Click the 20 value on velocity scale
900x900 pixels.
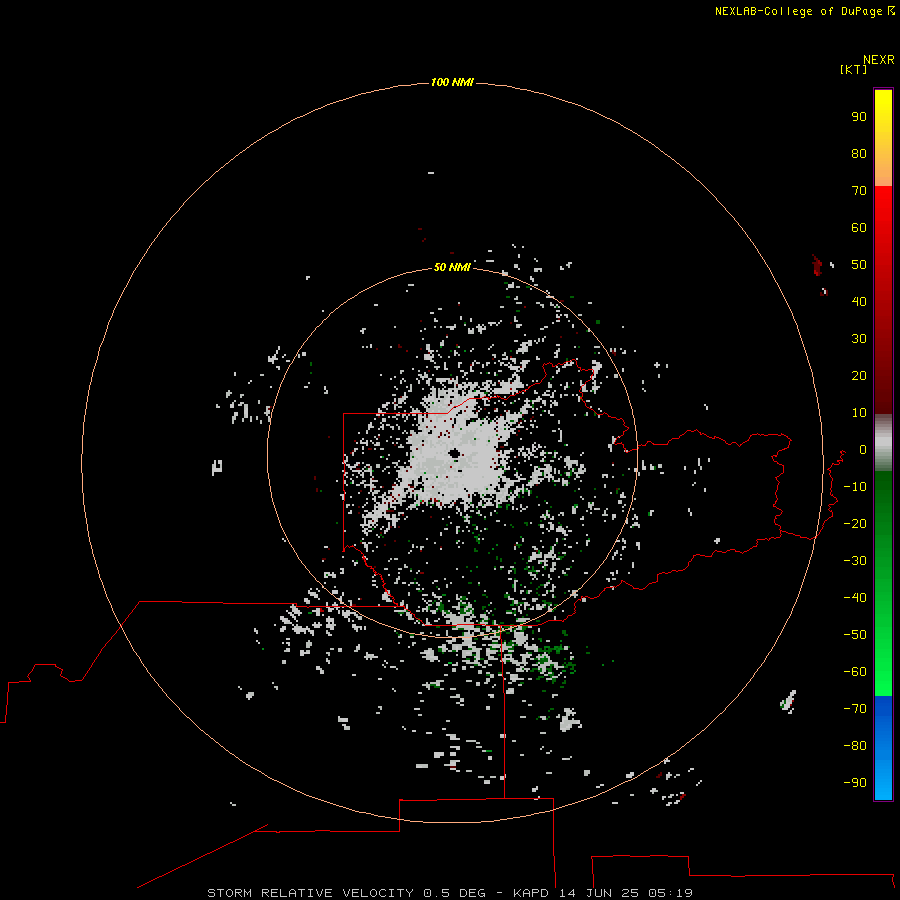click(x=859, y=375)
